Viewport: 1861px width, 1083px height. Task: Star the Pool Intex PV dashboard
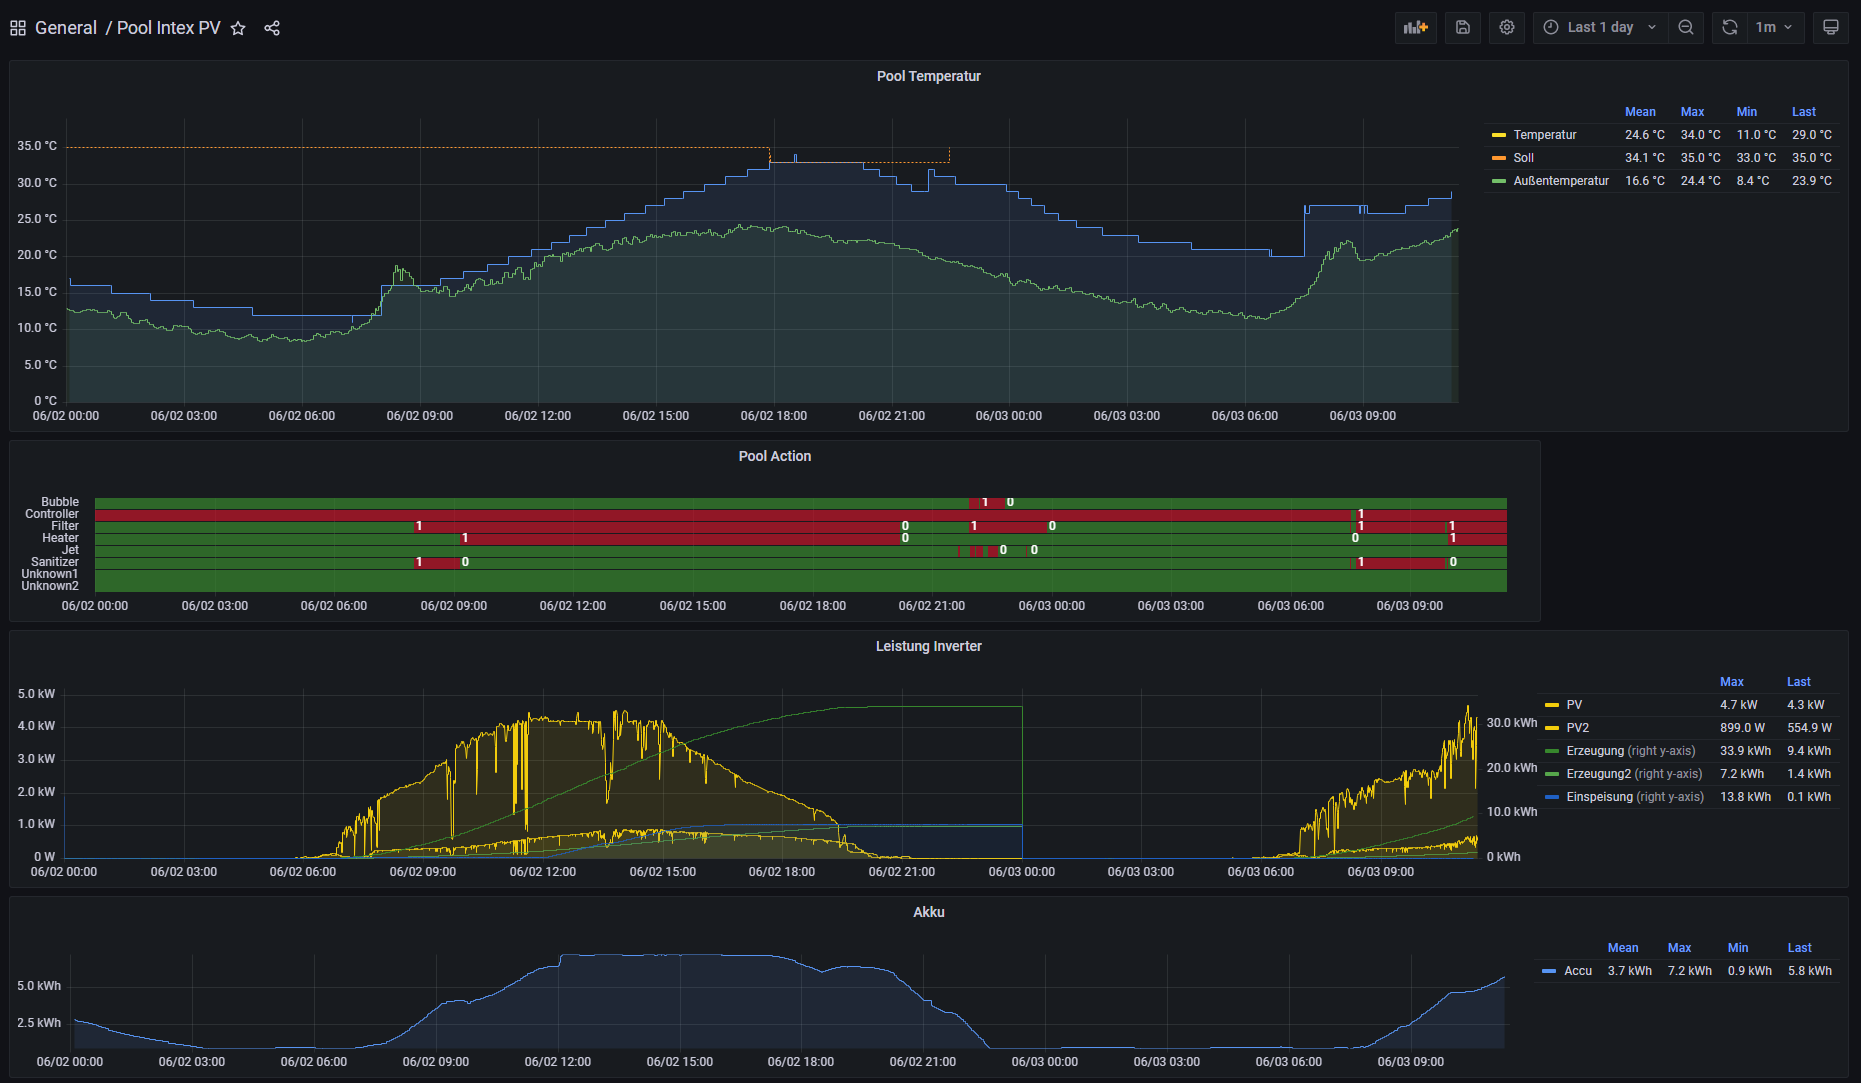[238, 28]
